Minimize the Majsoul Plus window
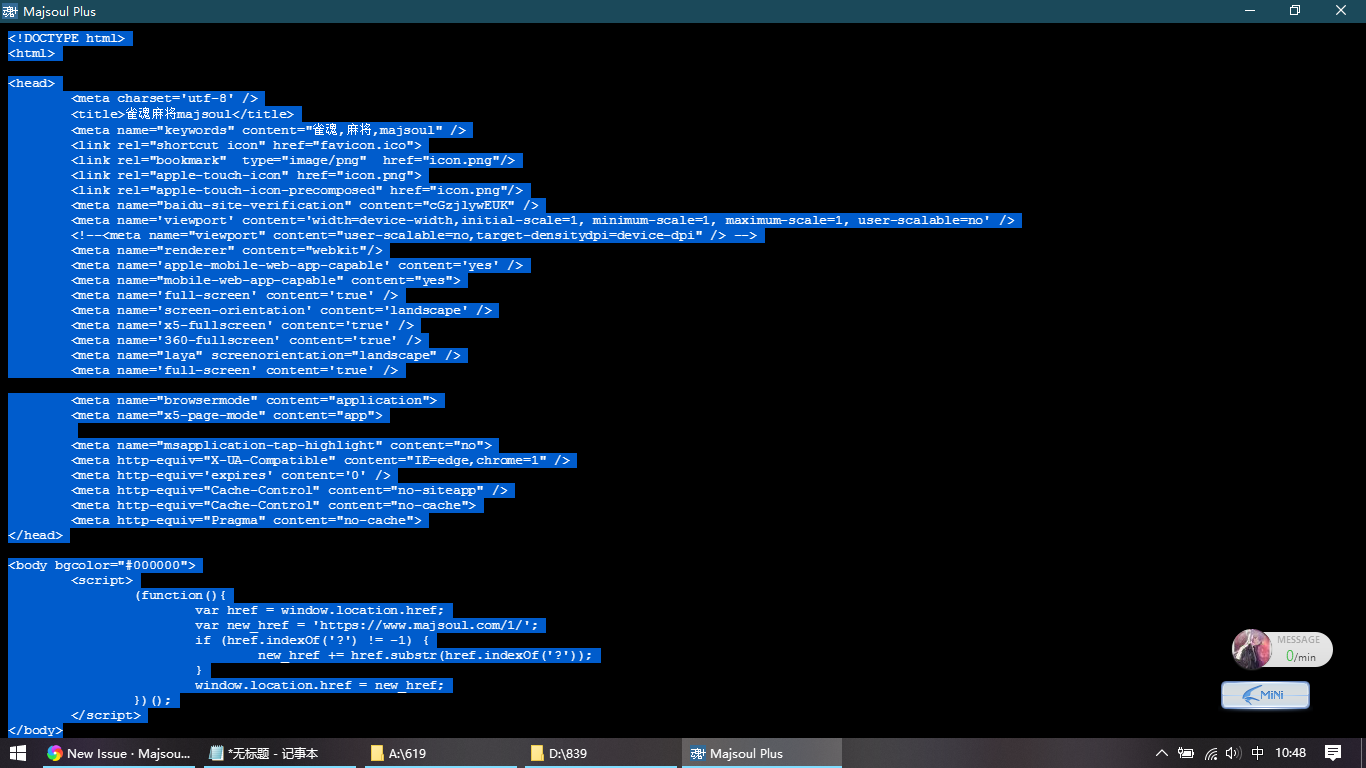1366x768 pixels. coord(1249,11)
